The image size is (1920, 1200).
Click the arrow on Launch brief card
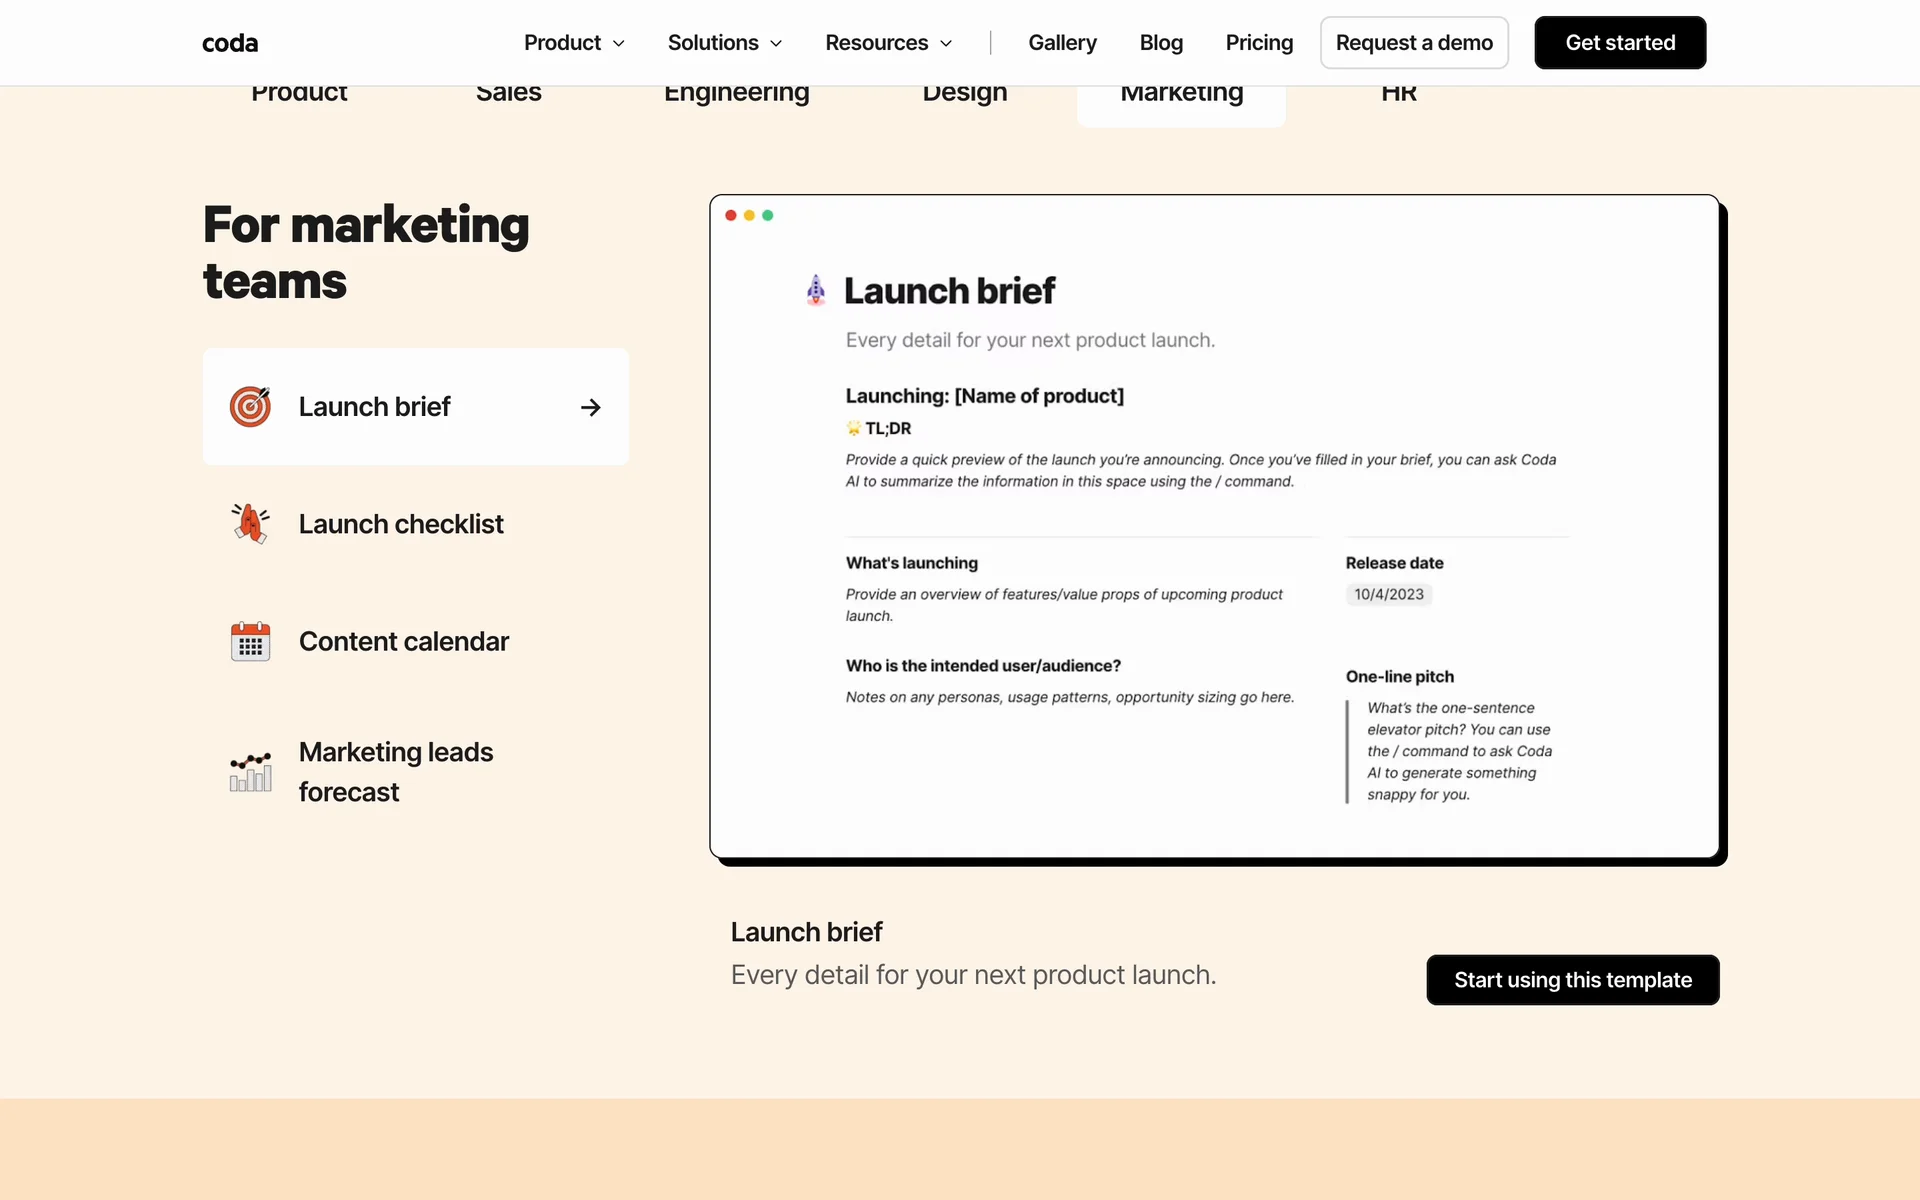pos(590,407)
